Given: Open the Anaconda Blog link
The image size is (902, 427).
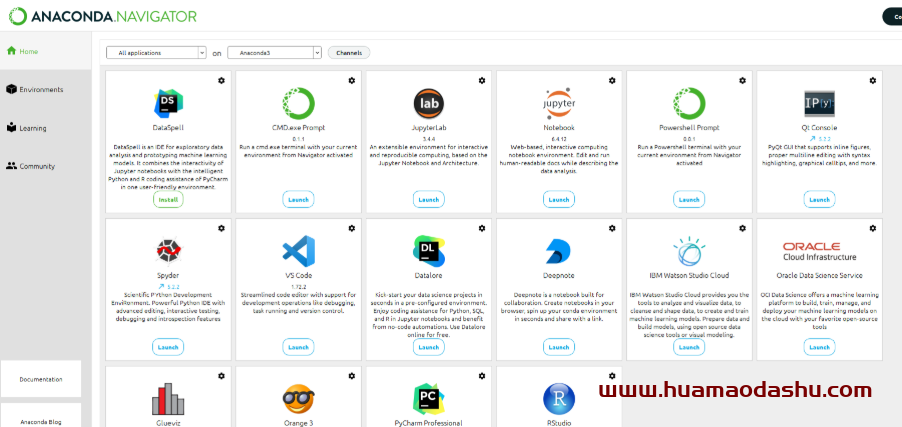Looking at the screenshot, I should coord(41,421).
